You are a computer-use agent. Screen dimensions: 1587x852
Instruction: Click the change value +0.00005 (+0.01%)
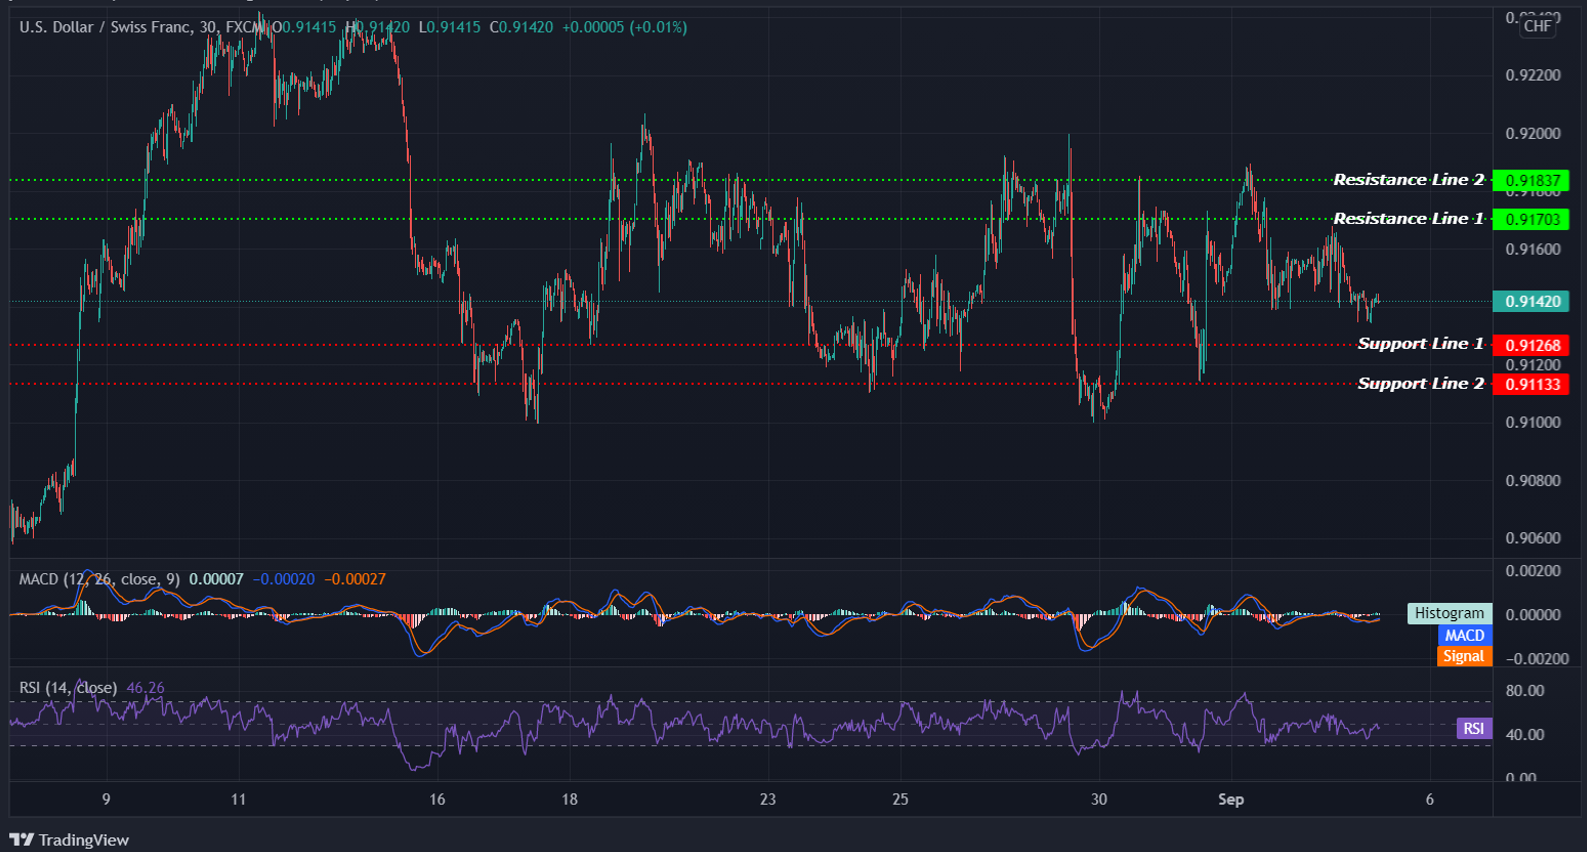point(625,27)
